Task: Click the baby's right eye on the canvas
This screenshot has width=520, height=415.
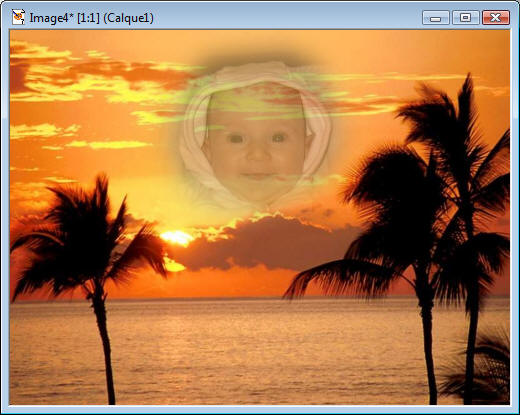Action: [279, 137]
